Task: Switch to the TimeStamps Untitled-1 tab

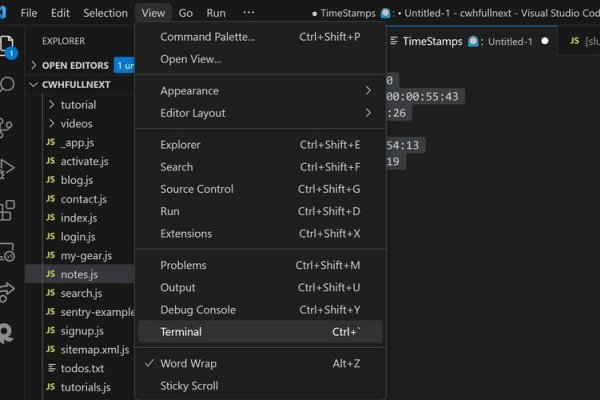Action: coord(471,41)
